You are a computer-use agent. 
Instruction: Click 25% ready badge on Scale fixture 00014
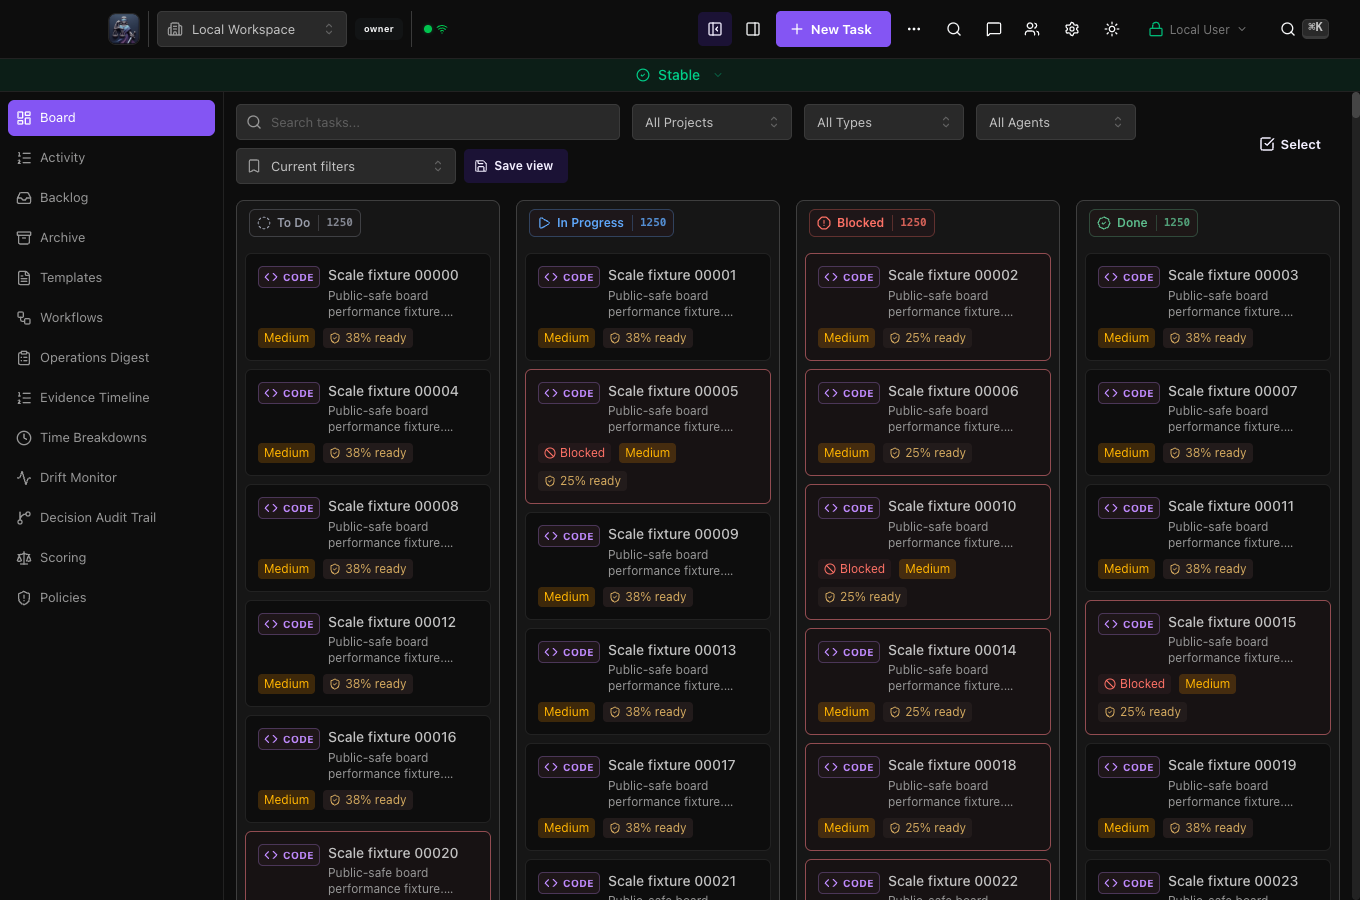(x=928, y=712)
